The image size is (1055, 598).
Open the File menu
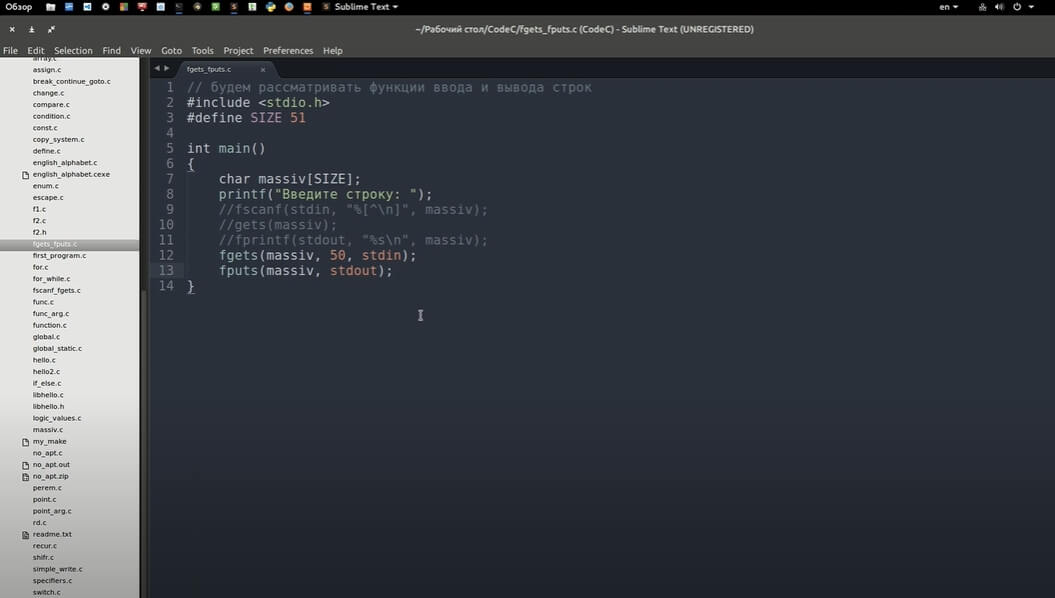(10, 50)
